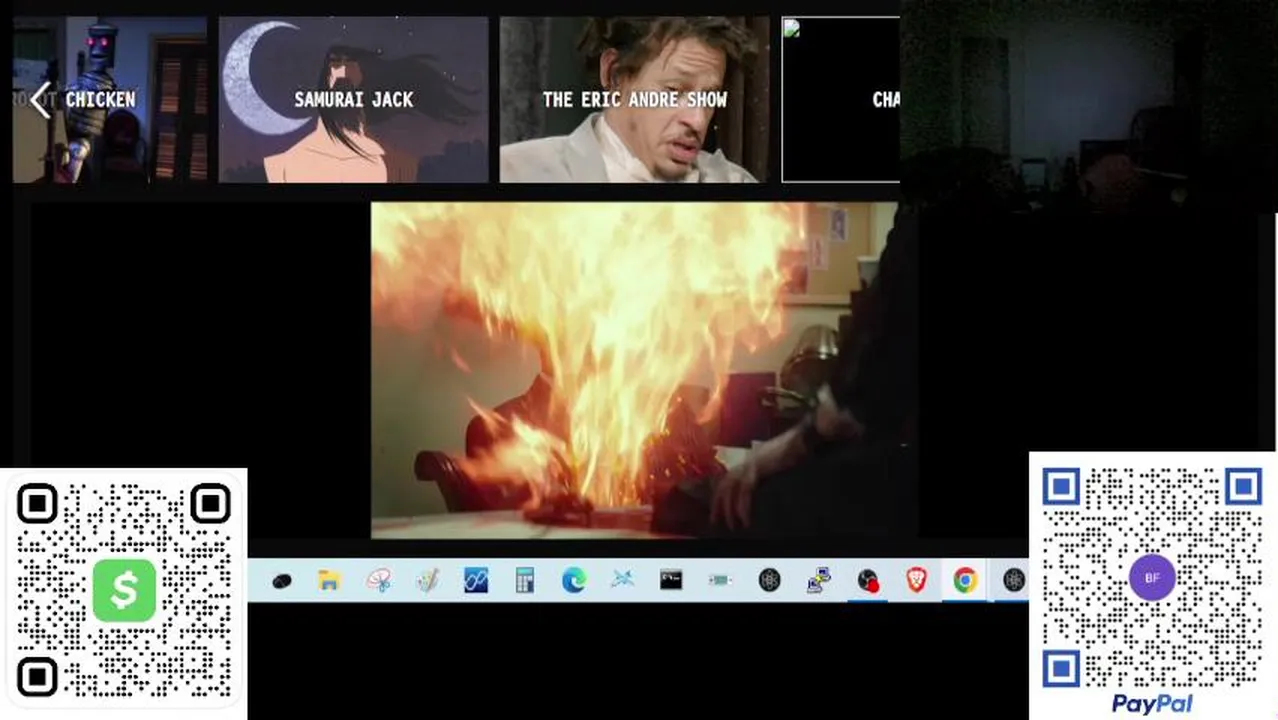
Task: Launch the Calculator from the taskbar
Action: pos(525,581)
